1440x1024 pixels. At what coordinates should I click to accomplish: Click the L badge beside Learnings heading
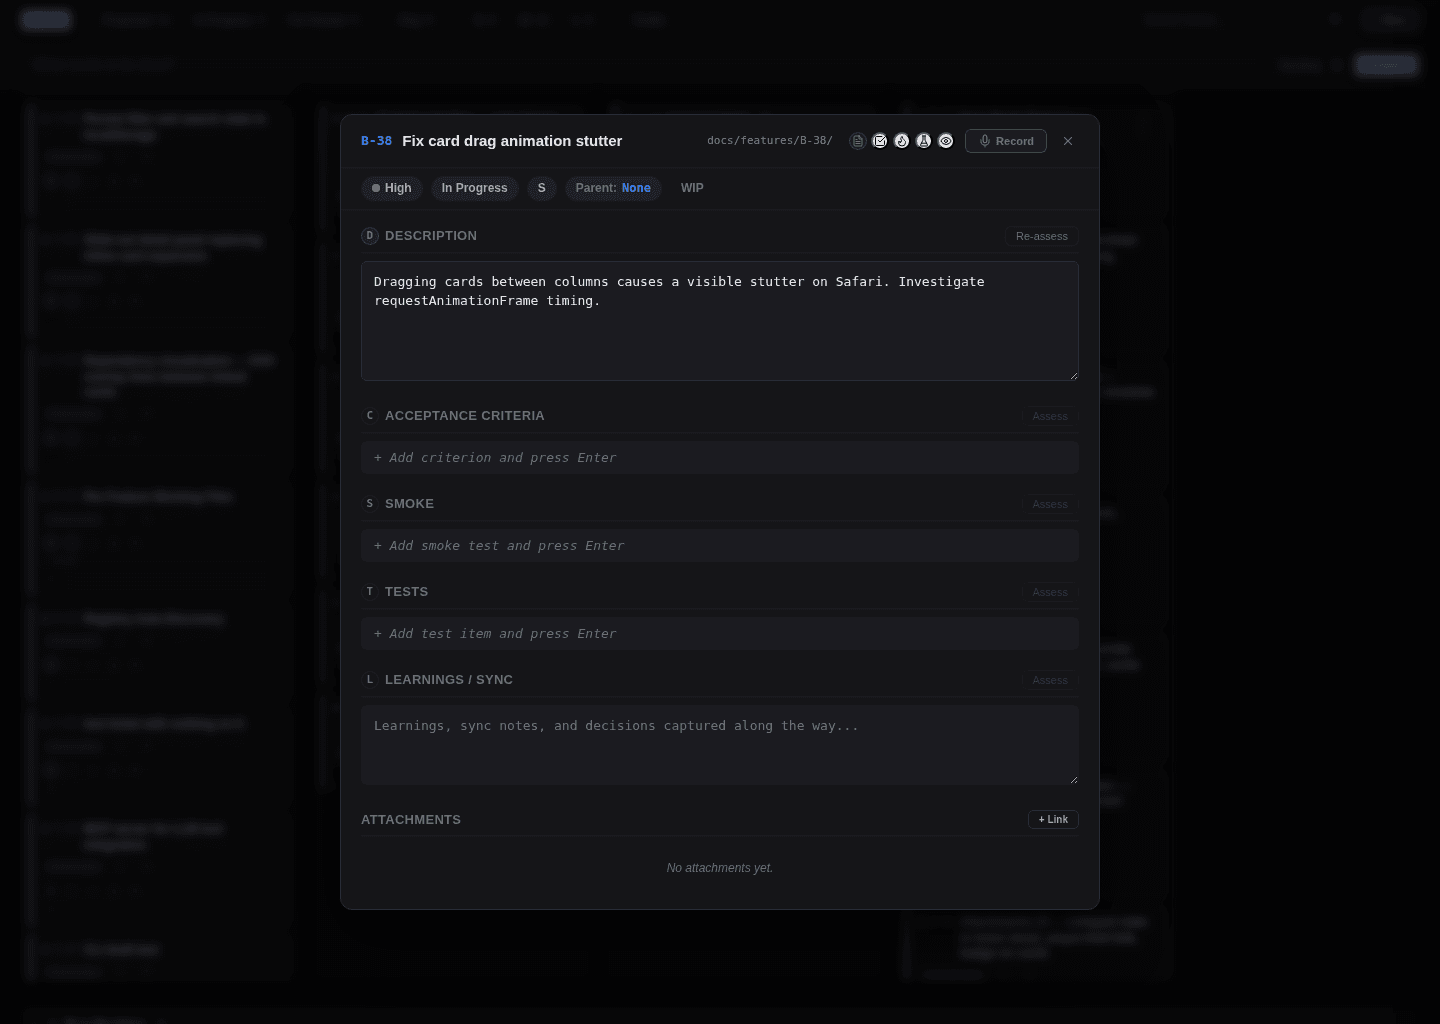369,680
